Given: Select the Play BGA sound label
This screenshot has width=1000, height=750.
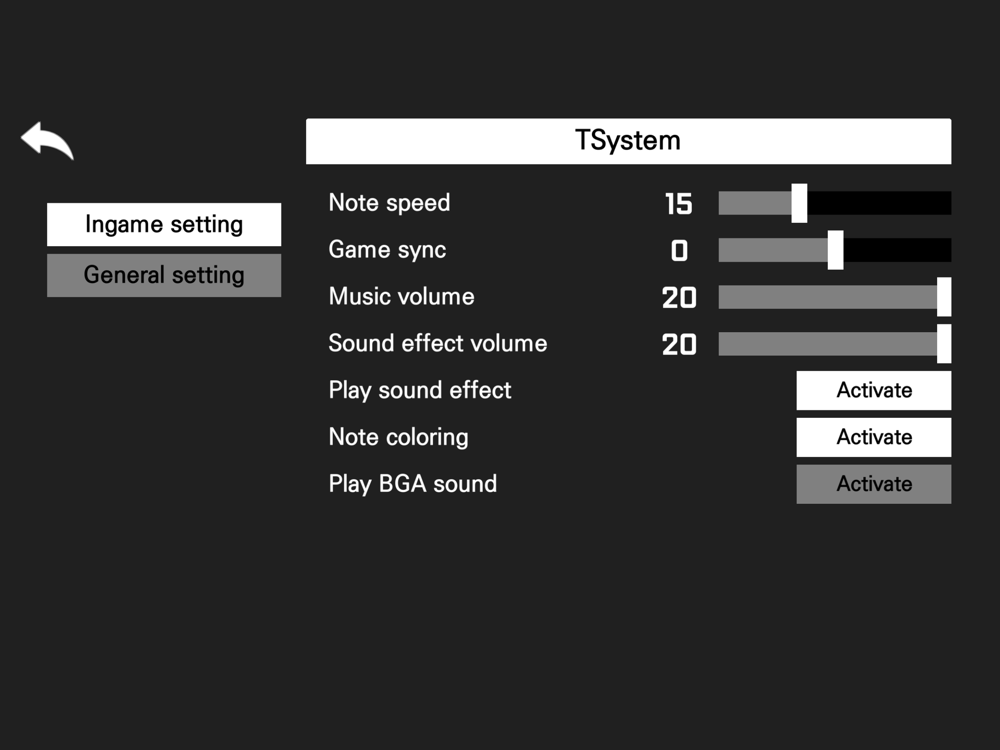Looking at the screenshot, I should click(x=412, y=484).
